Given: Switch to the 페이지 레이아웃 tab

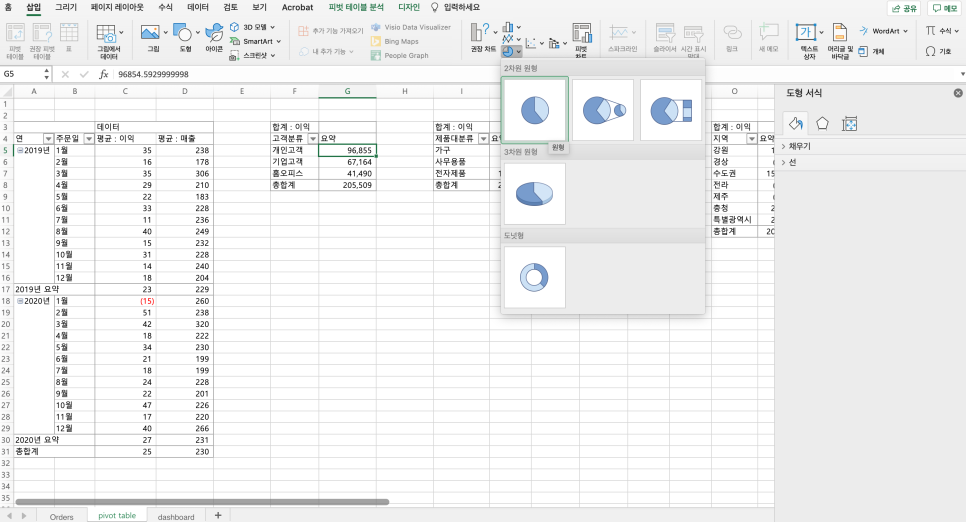Looking at the screenshot, I should pyautogui.click(x=117, y=7).
